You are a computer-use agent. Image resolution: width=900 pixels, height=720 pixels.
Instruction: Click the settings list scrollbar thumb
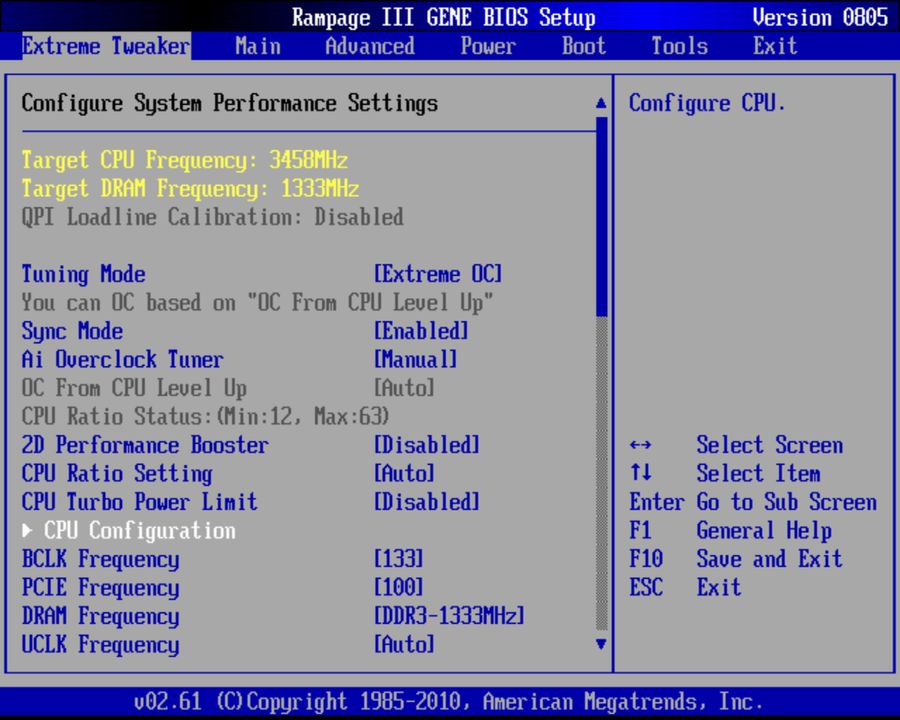point(602,216)
